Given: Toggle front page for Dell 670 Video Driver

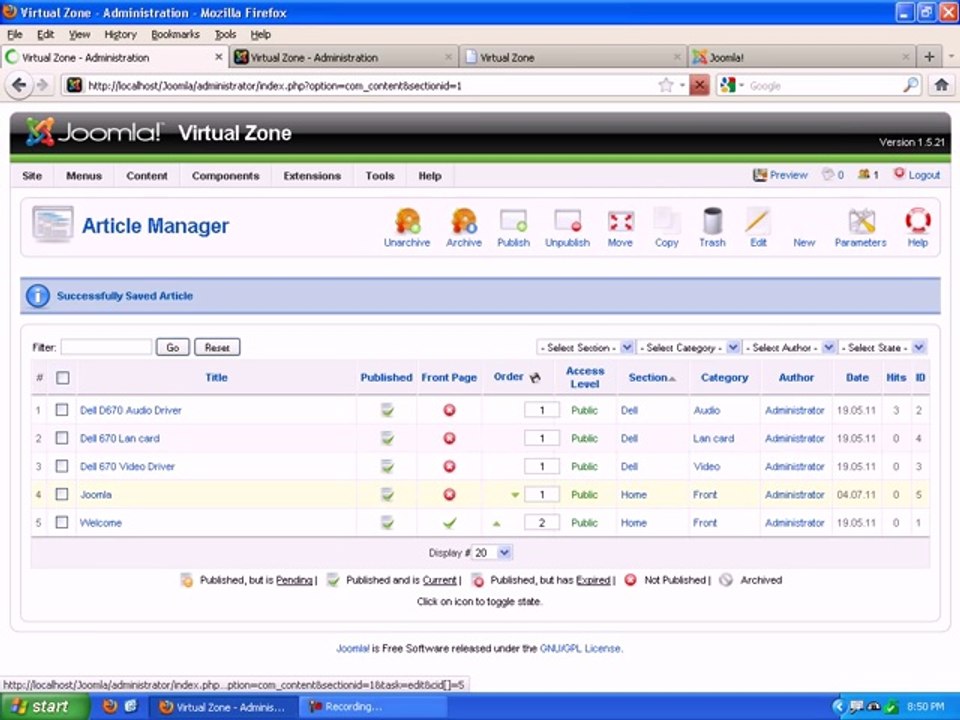Looking at the screenshot, I should click(449, 467).
